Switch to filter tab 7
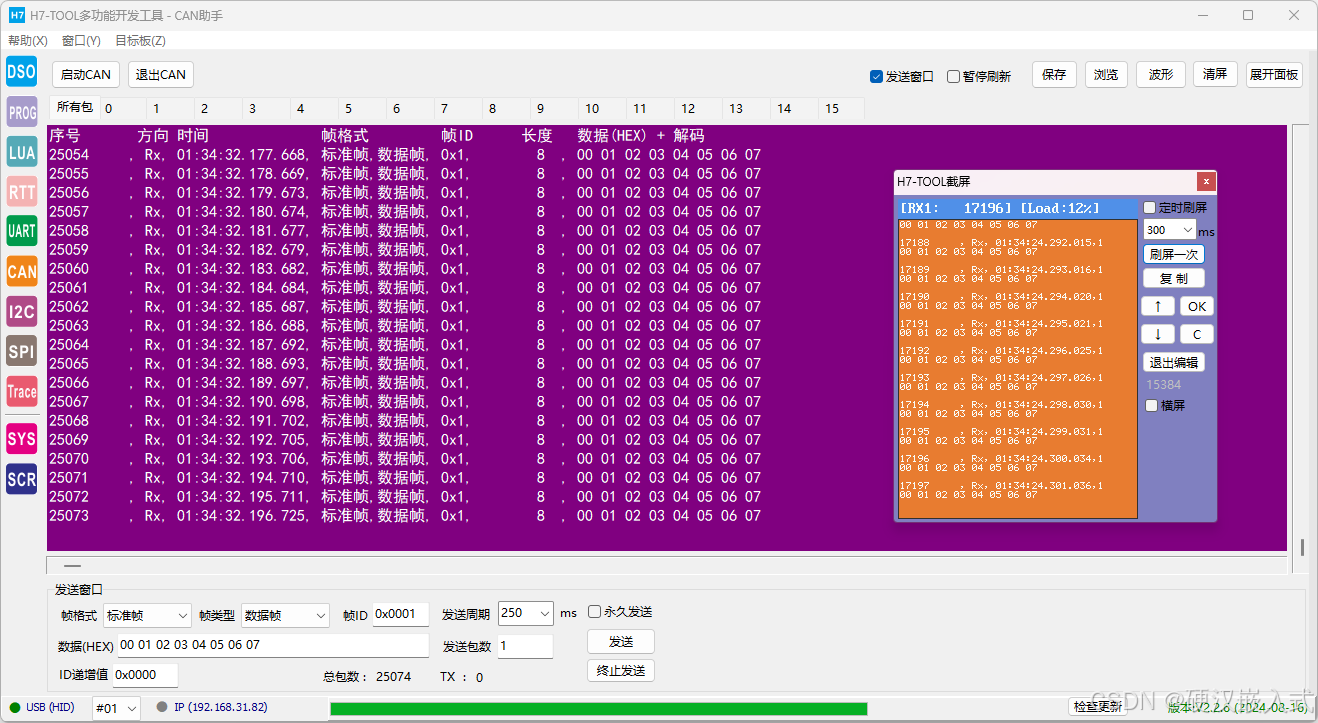Image resolution: width=1318 pixels, height=723 pixels. pos(458,108)
